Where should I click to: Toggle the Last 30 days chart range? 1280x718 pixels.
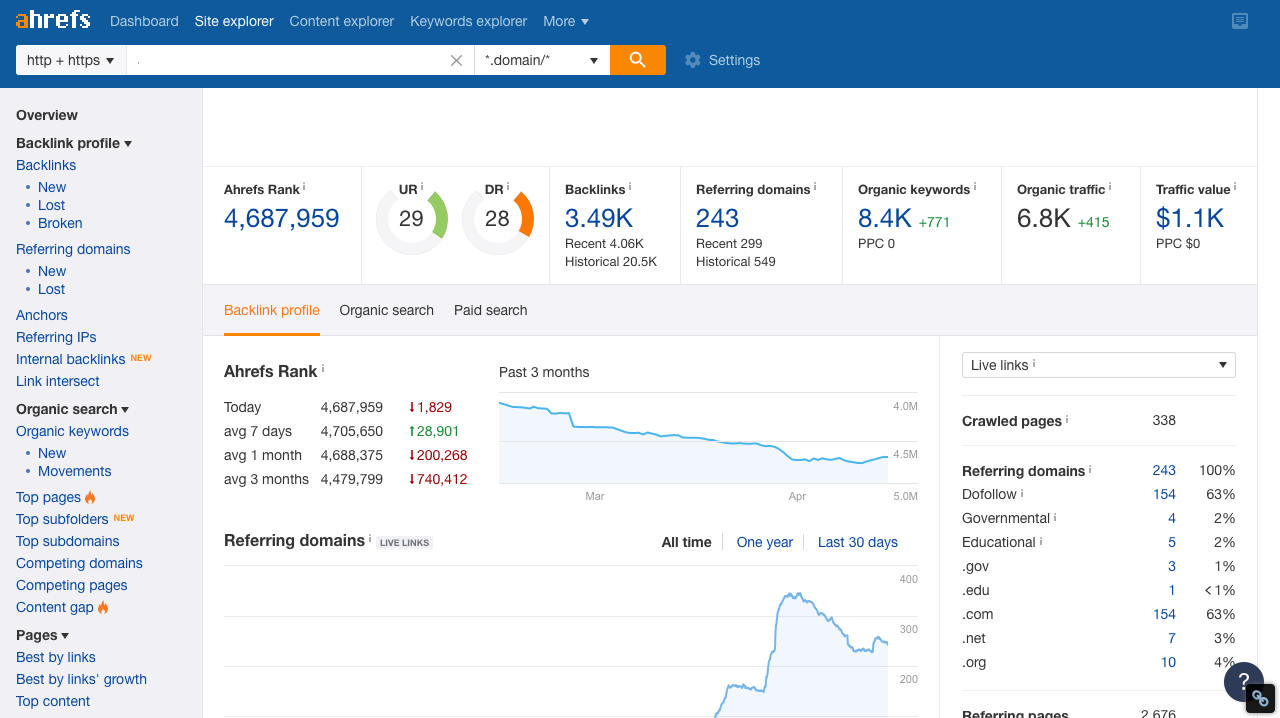[x=857, y=541]
